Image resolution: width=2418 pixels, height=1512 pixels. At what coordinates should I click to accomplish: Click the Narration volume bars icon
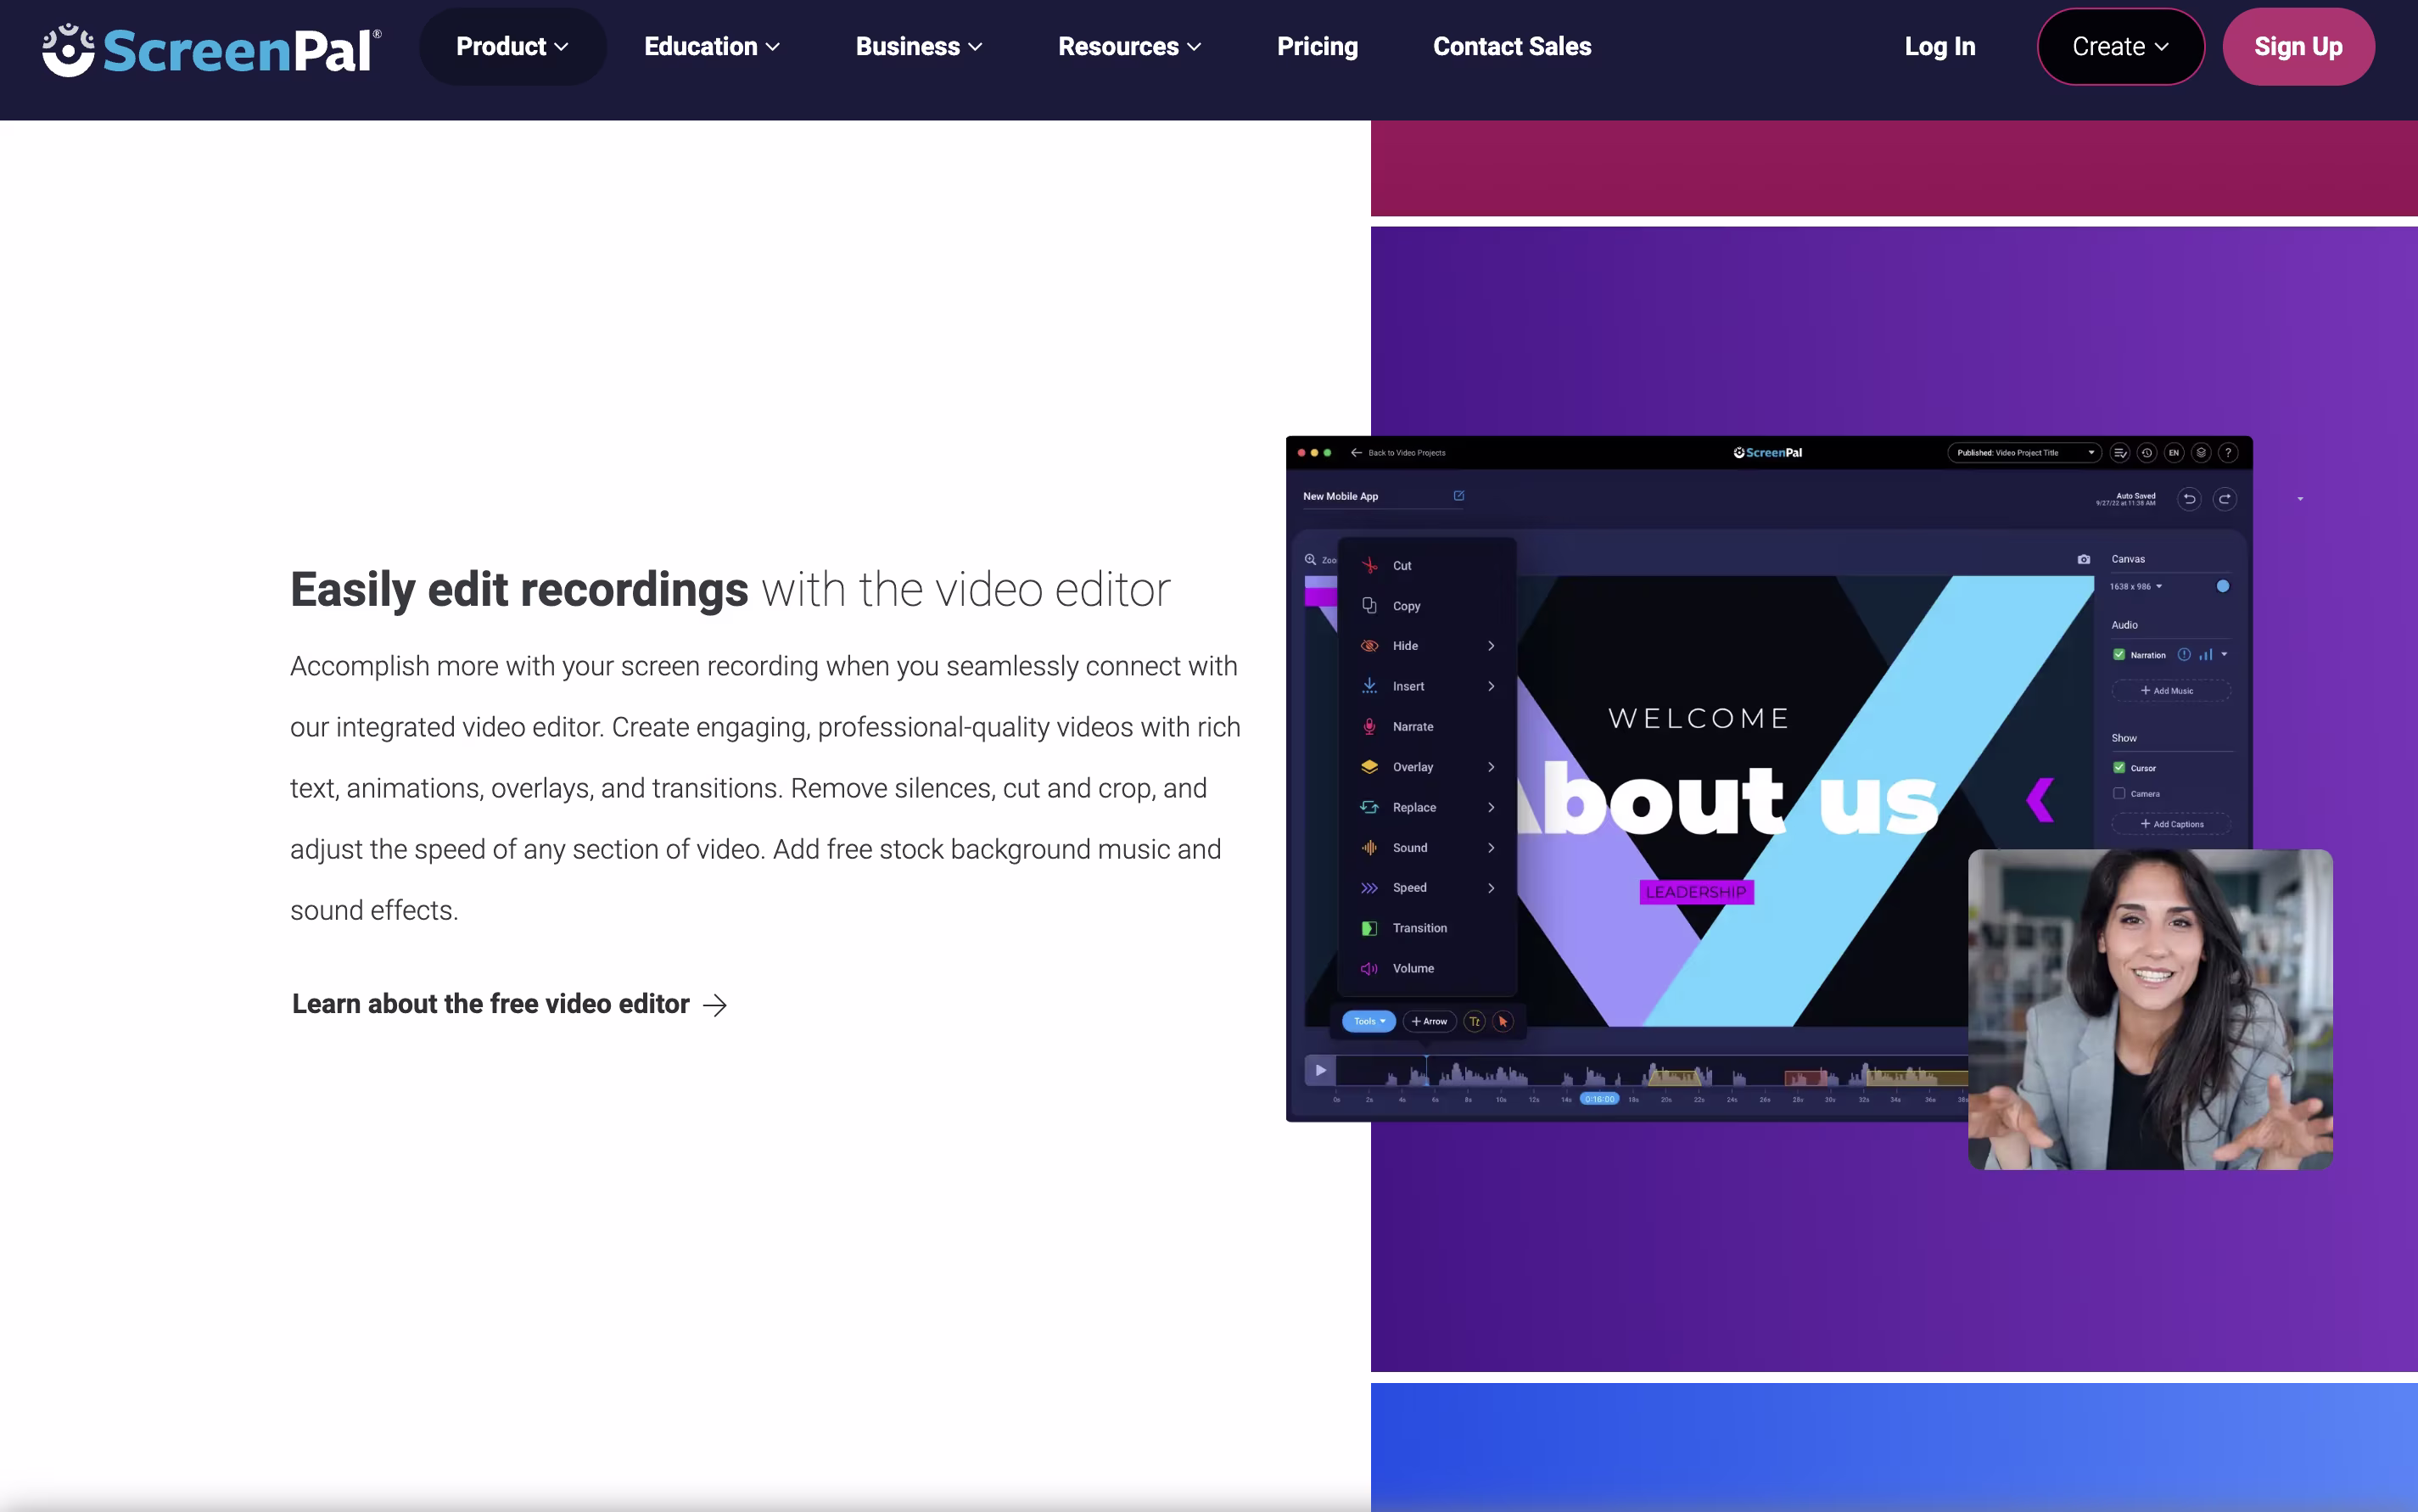click(x=2205, y=655)
